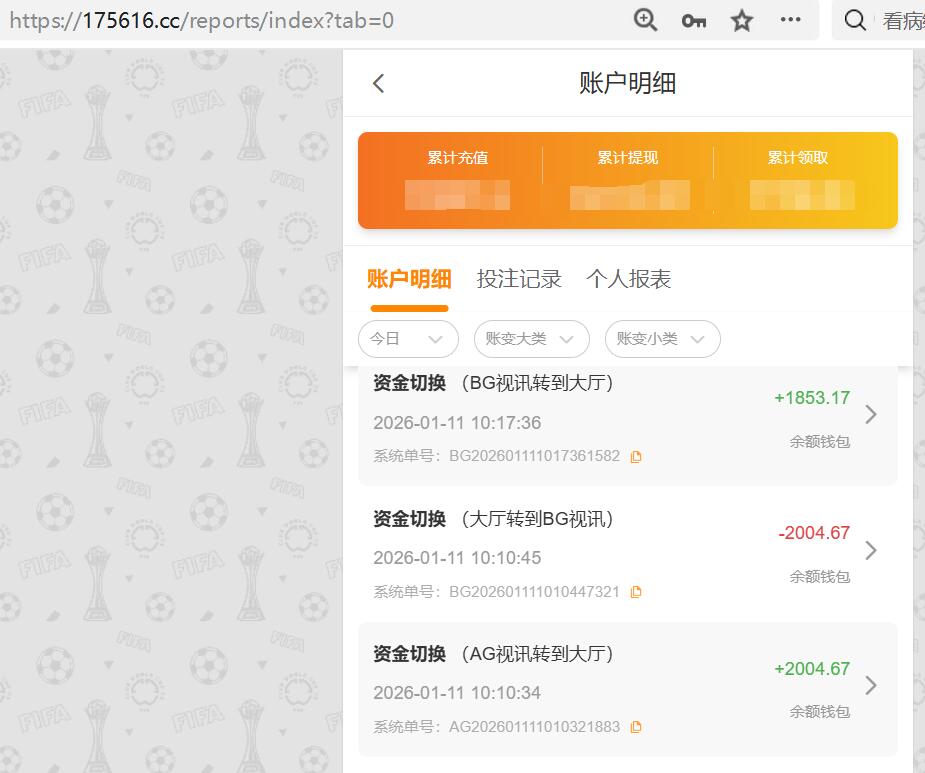This screenshot has height=773, width=925.
Task: Click the magnifier zoom icon in the address bar
Action: (645, 19)
